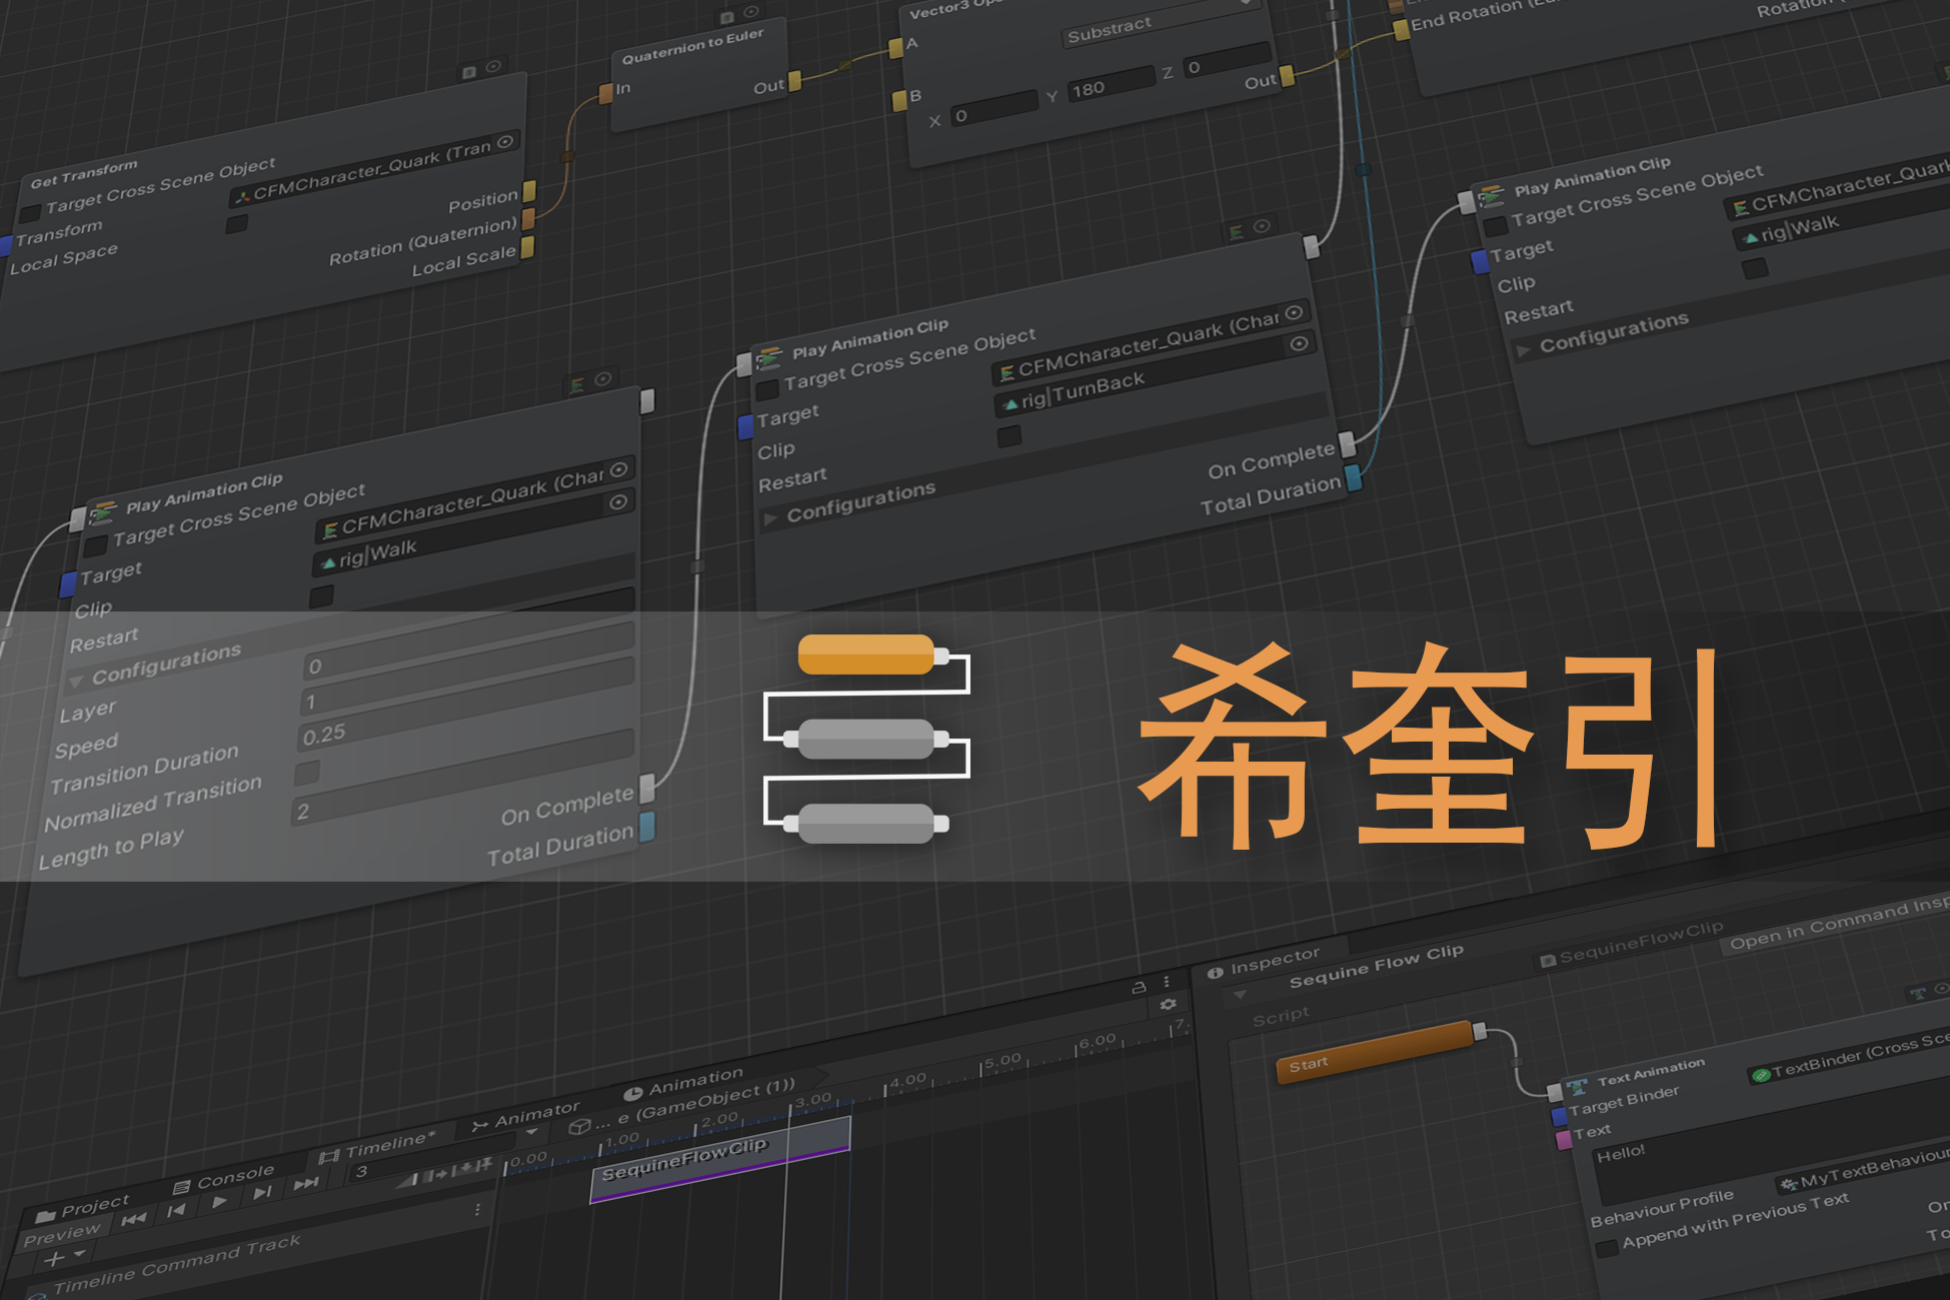Click the Text Animation node icon

[1577, 1086]
